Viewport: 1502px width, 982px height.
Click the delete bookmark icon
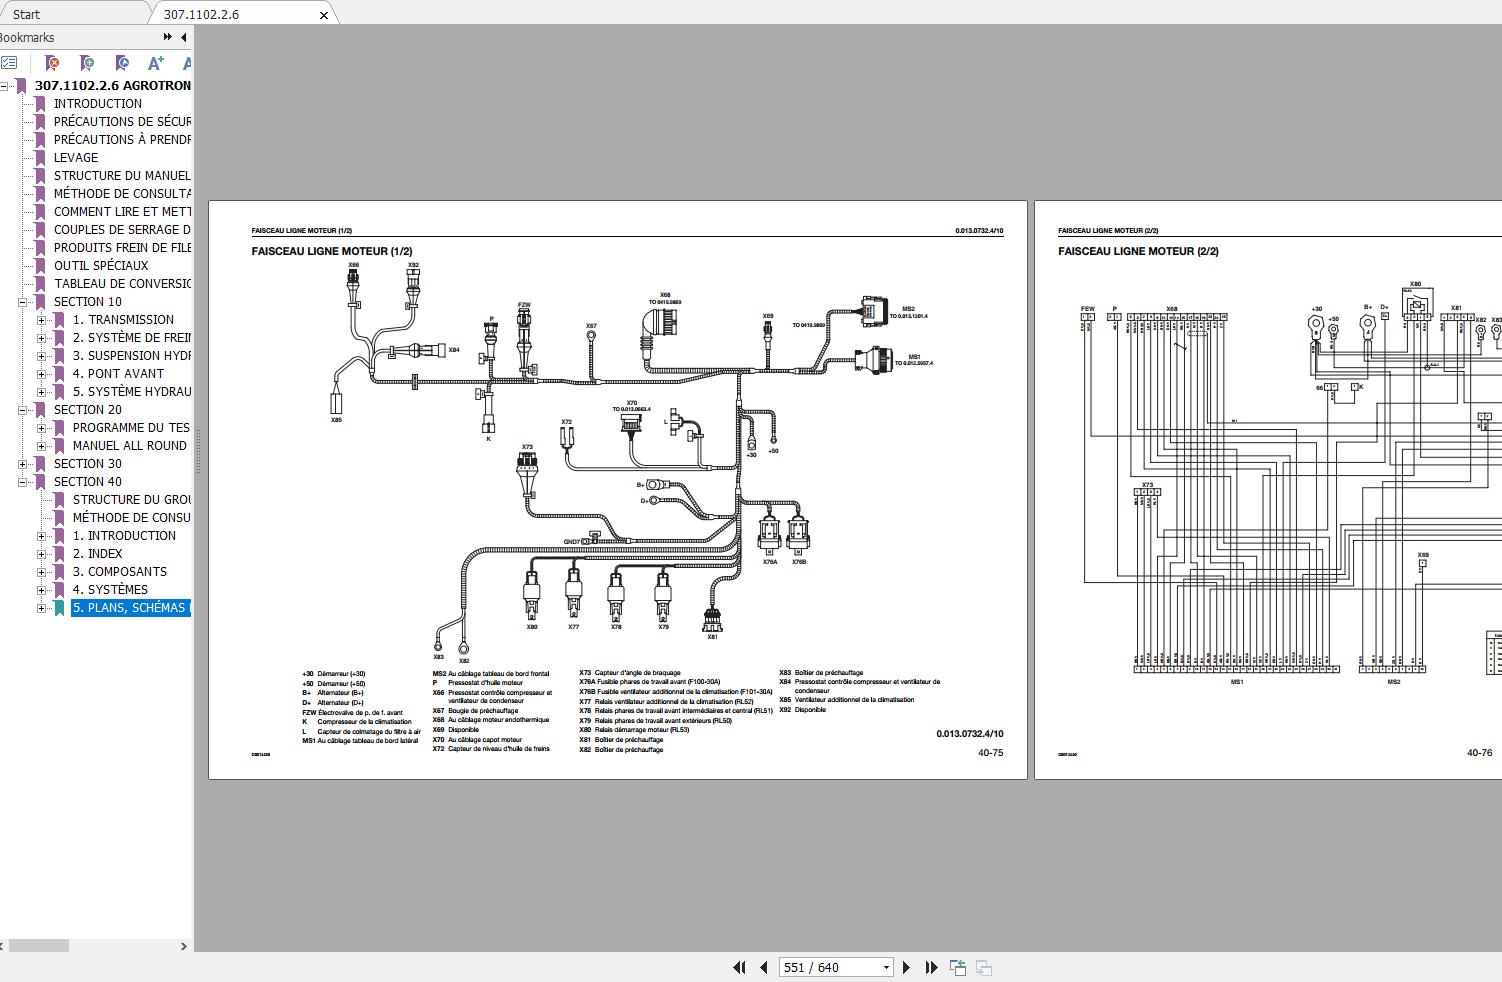click(x=53, y=63)
